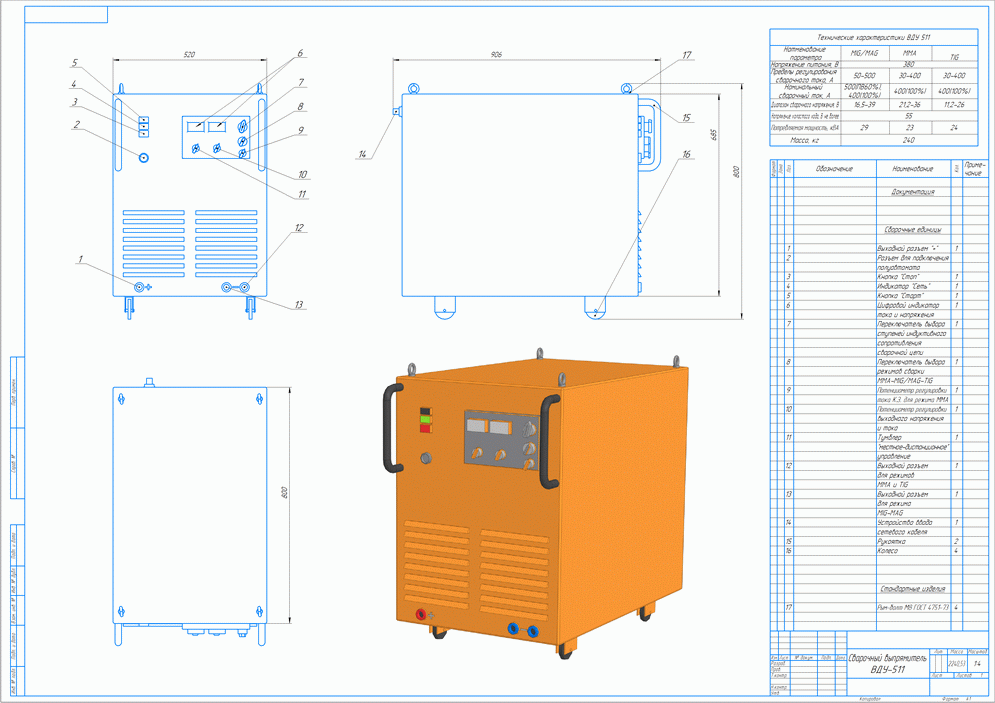Select the "Наименование" column header

[x=913, y=169]
